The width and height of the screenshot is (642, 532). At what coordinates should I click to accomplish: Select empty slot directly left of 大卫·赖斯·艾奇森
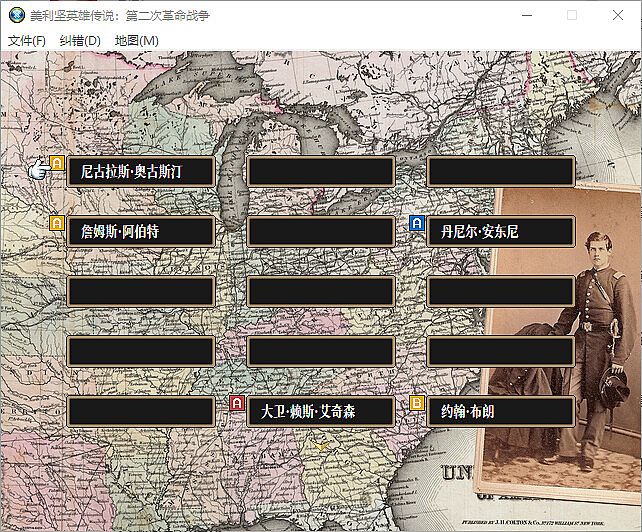point(141,411)
